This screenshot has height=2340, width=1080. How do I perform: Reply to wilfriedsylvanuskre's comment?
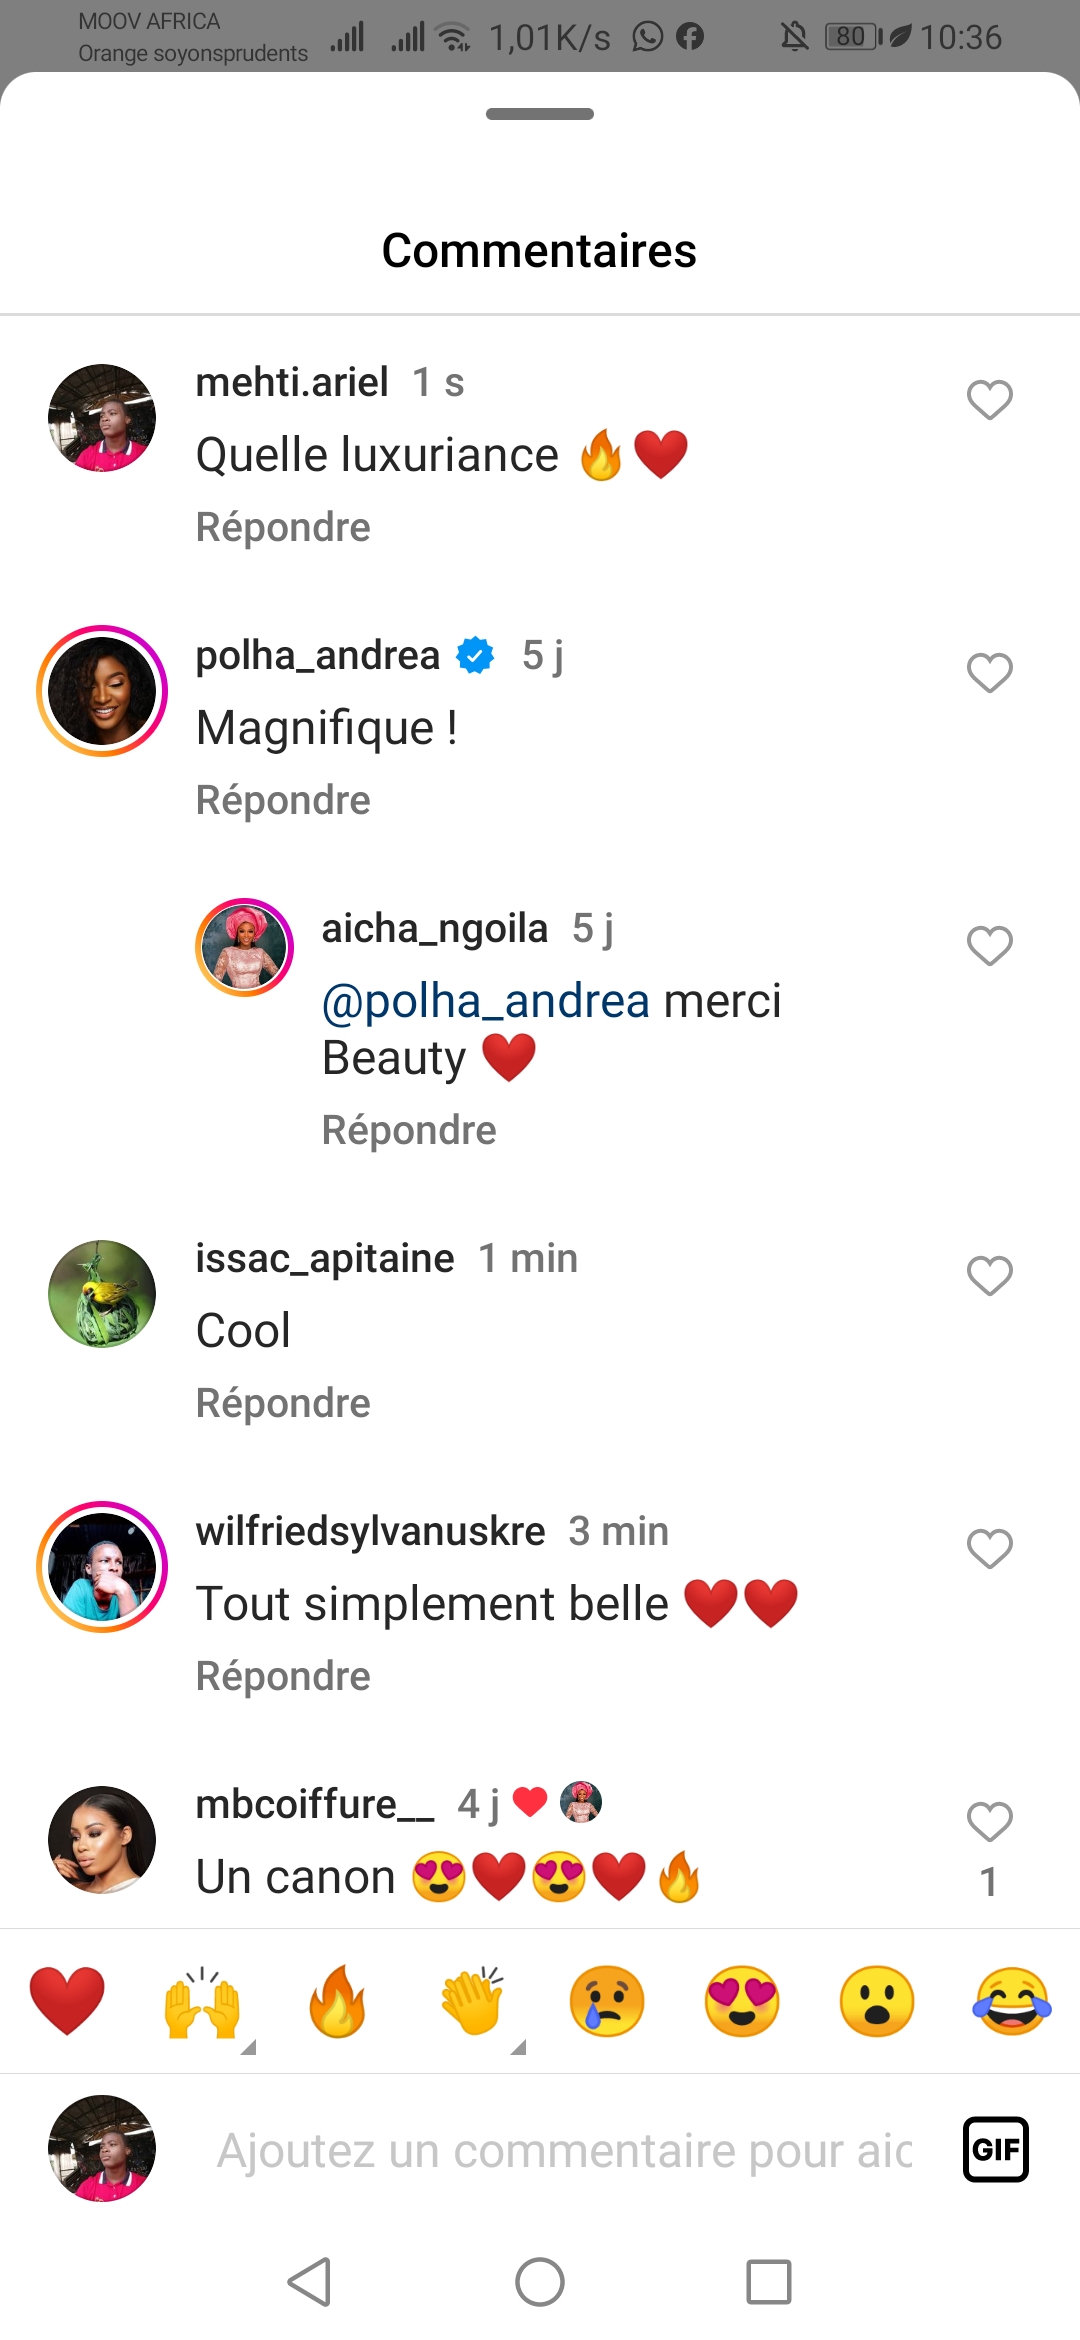(x=283, y=1676)
